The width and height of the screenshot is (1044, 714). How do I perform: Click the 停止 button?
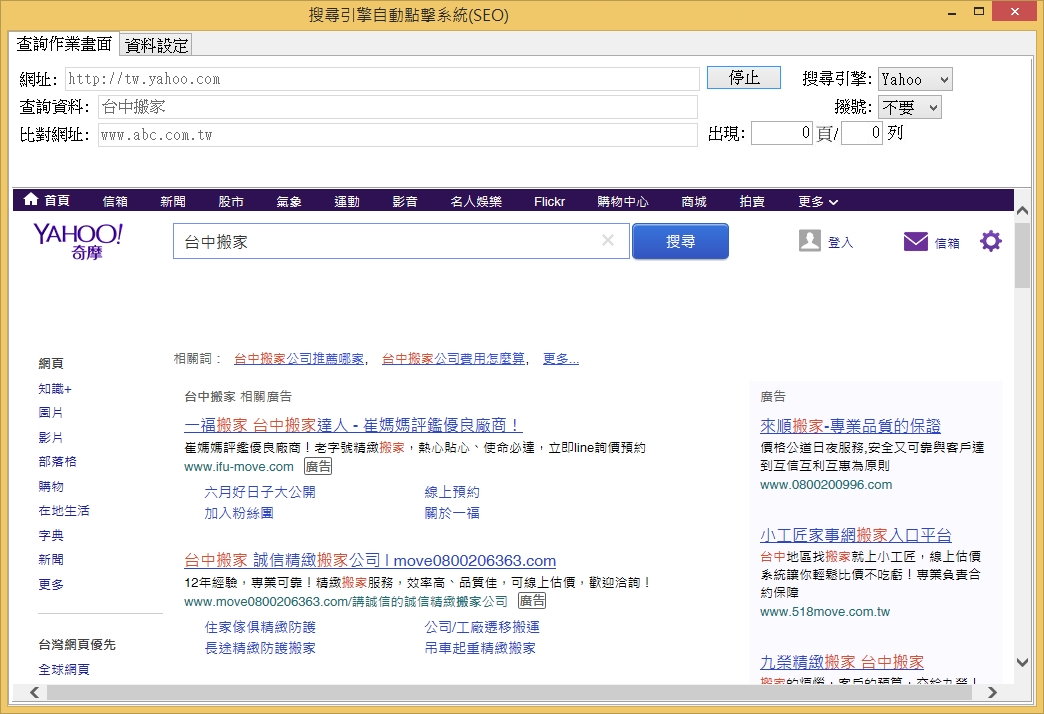point(744,78)
